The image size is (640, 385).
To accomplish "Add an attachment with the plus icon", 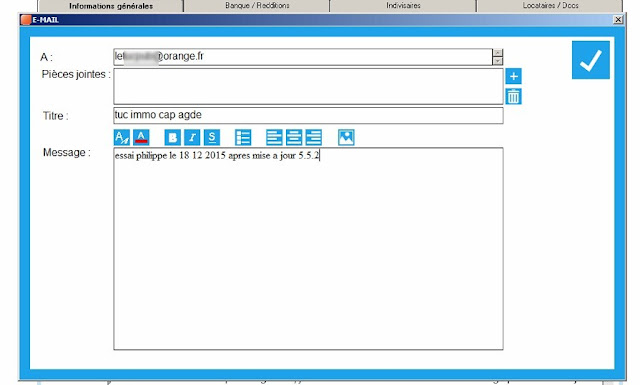I will [513, 76].
